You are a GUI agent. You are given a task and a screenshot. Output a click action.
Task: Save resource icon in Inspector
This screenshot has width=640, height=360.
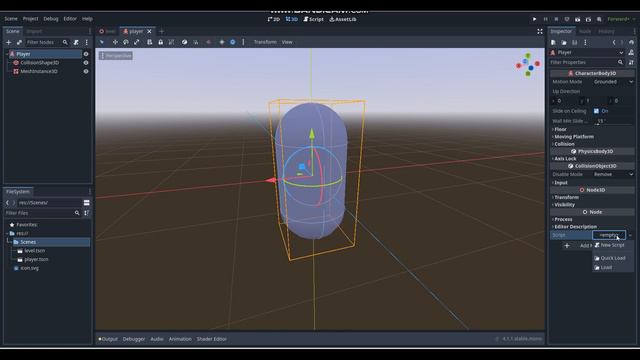[575, 42]
